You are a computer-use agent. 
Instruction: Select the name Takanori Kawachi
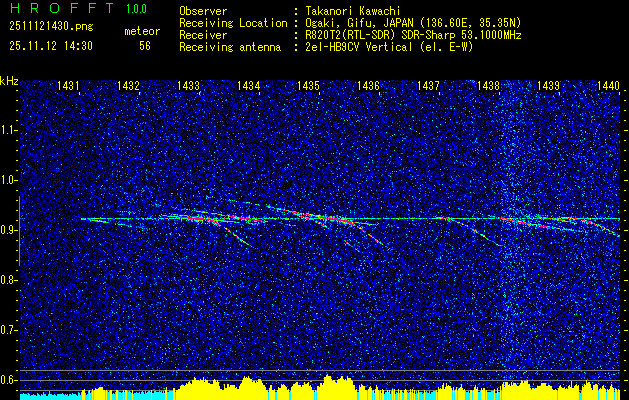click(353, 11)
